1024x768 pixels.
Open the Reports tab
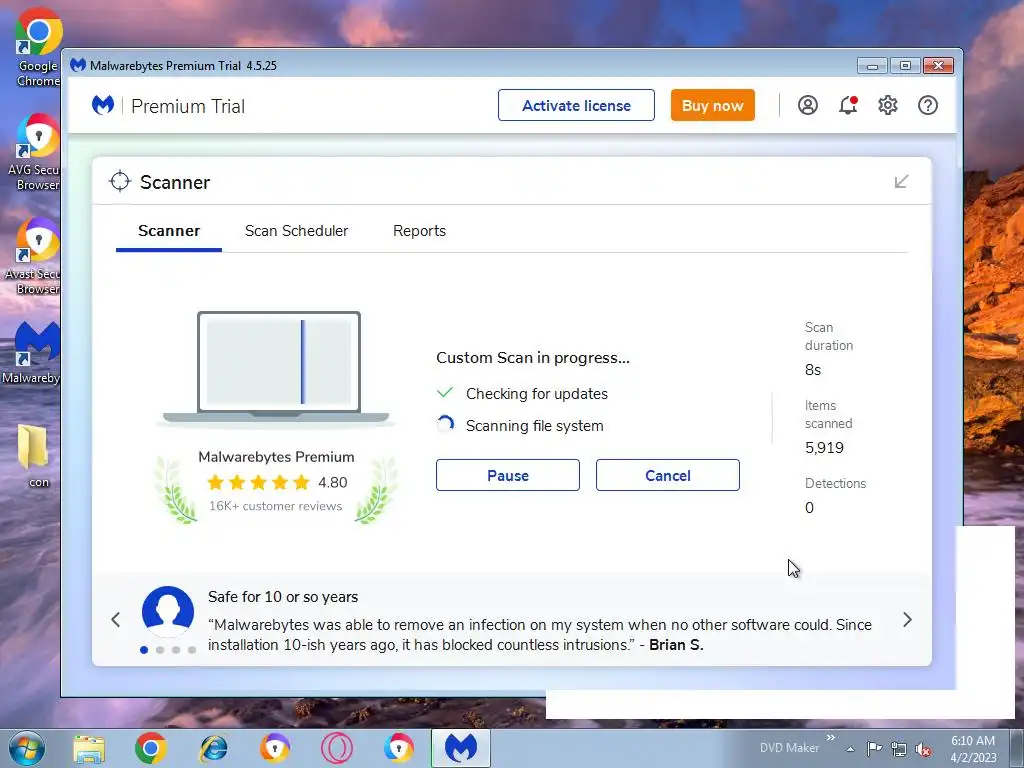pos(419,231)
